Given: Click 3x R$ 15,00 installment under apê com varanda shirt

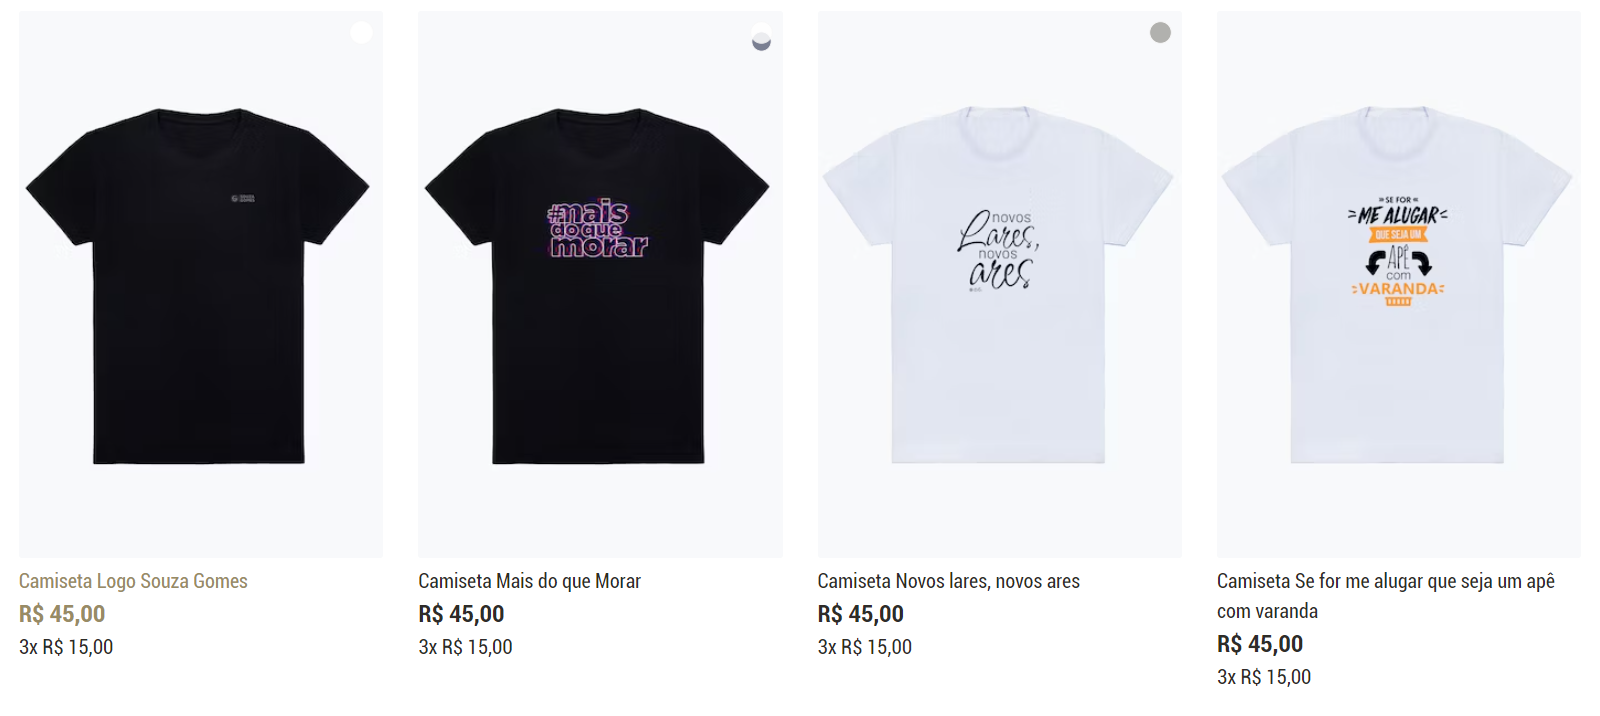Looking at the screenshot, I should [x=1263, y=677].
